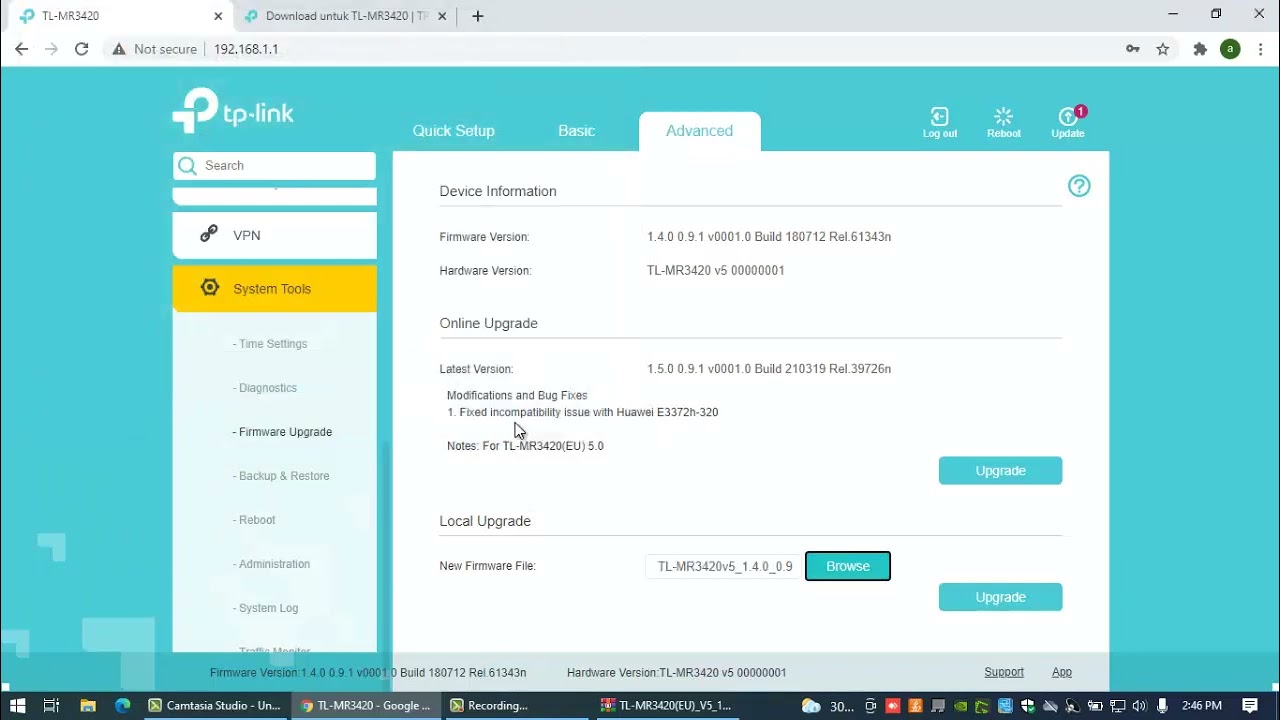Open Backup & Restore in the sidebar

(281, 476)
